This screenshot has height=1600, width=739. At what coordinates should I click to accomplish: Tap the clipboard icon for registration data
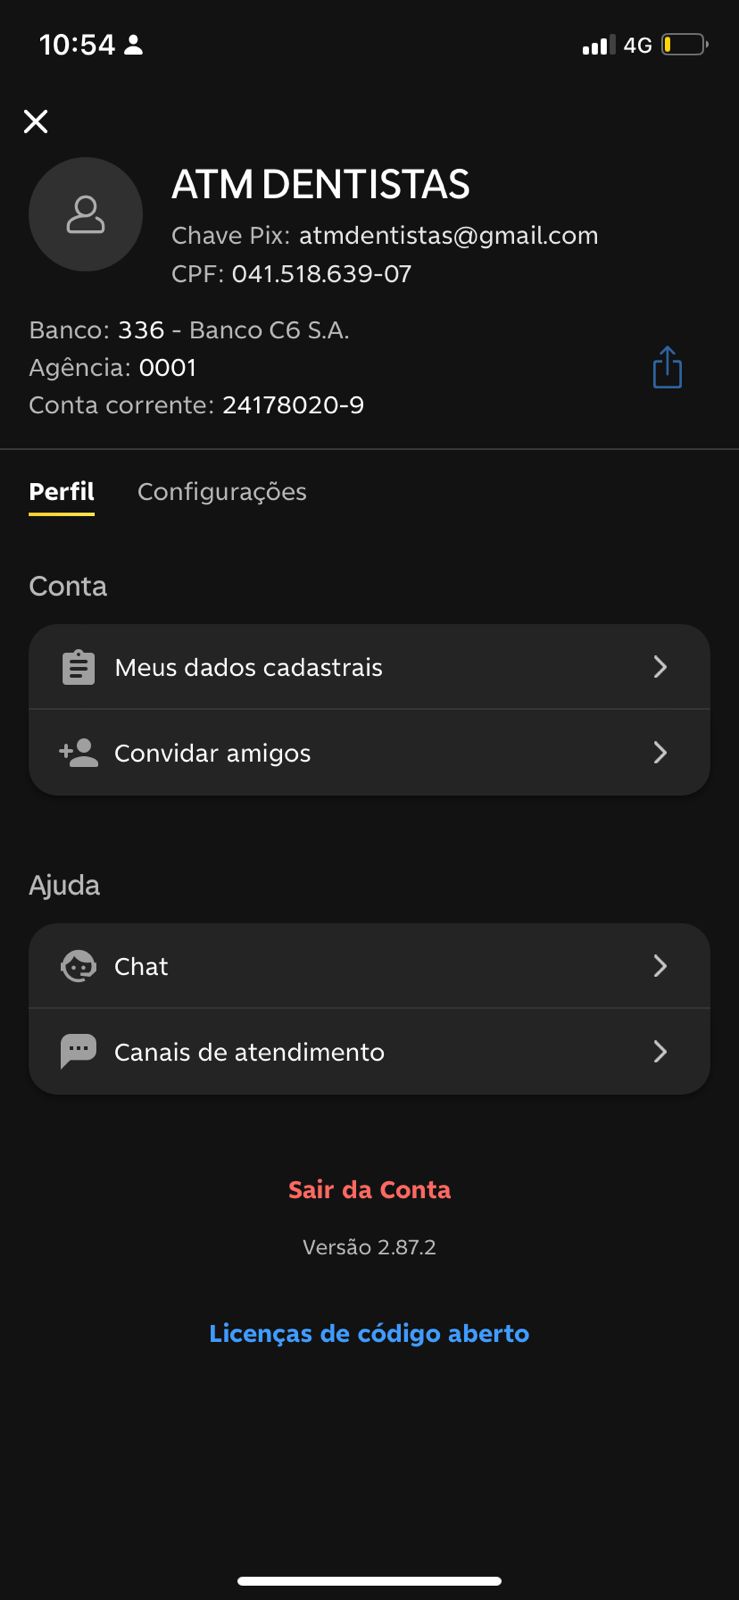coord(78,667)
